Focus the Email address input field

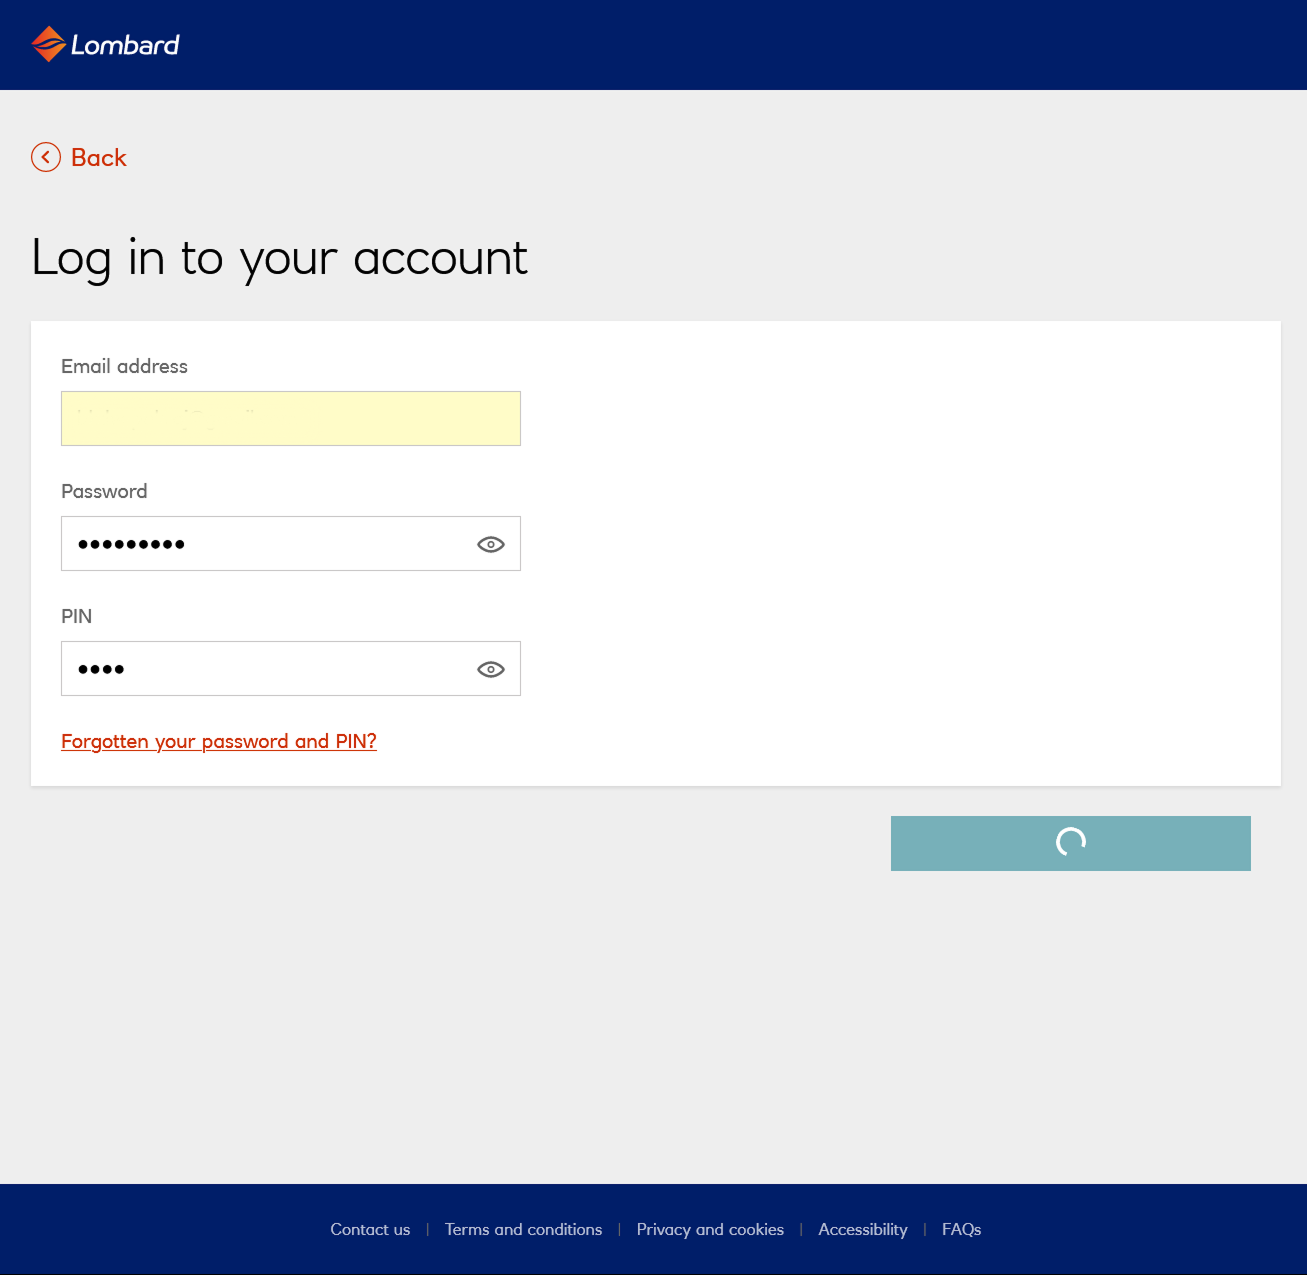tap(290, 418)
